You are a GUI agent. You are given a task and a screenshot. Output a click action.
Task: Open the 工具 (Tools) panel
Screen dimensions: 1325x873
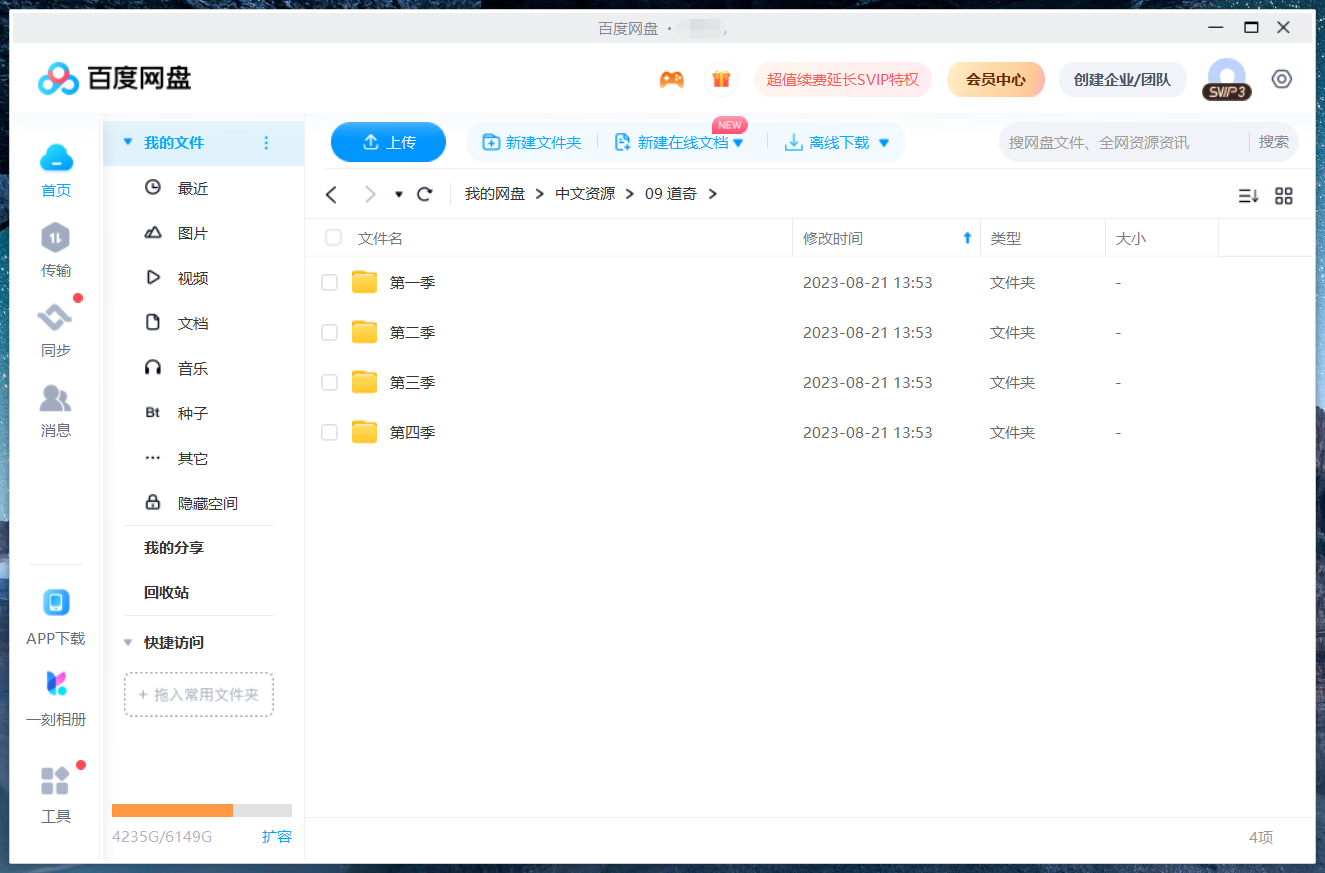tap(55, 795)
